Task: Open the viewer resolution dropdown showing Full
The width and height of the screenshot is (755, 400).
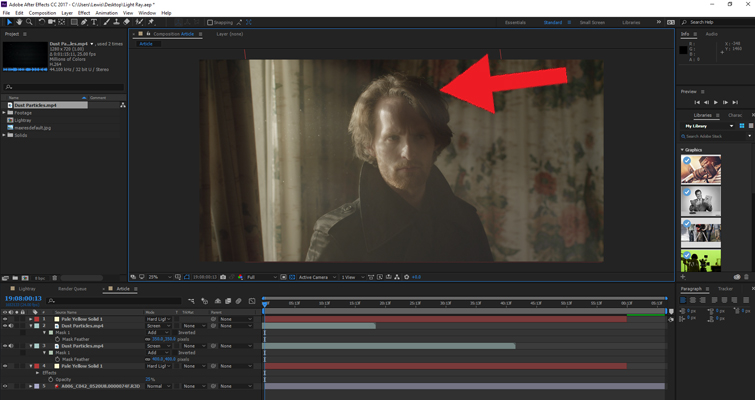Action: pos(257,277)
